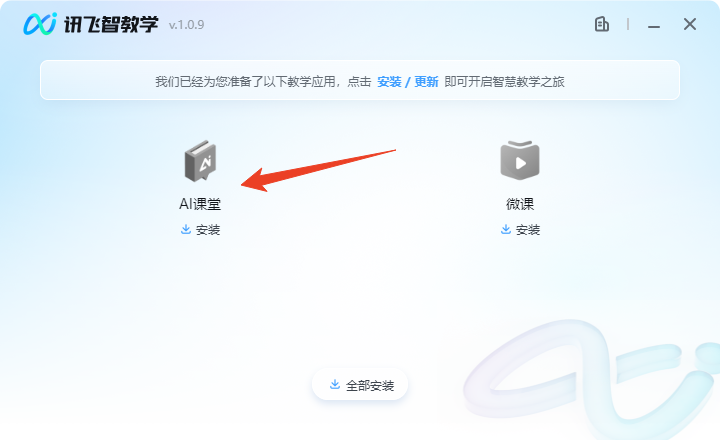720x440 pixels.
Task: Click the blue 更新 link in banner
Action: [426, 82]
